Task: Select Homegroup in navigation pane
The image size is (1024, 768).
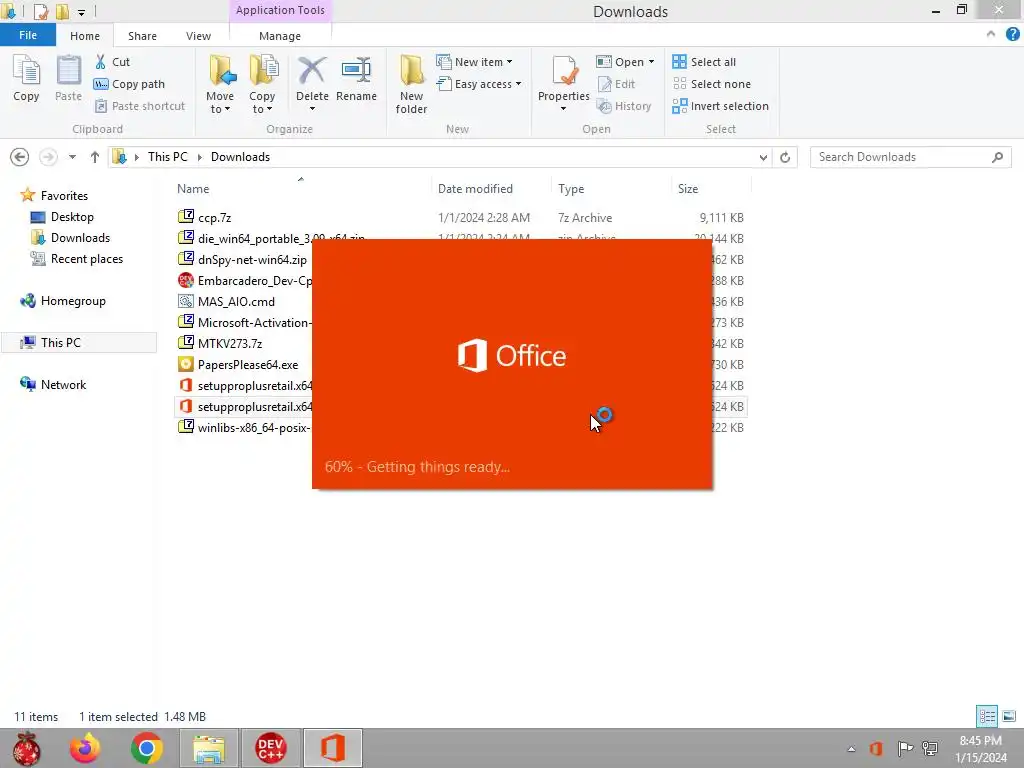Action: [x=73, y=300]
